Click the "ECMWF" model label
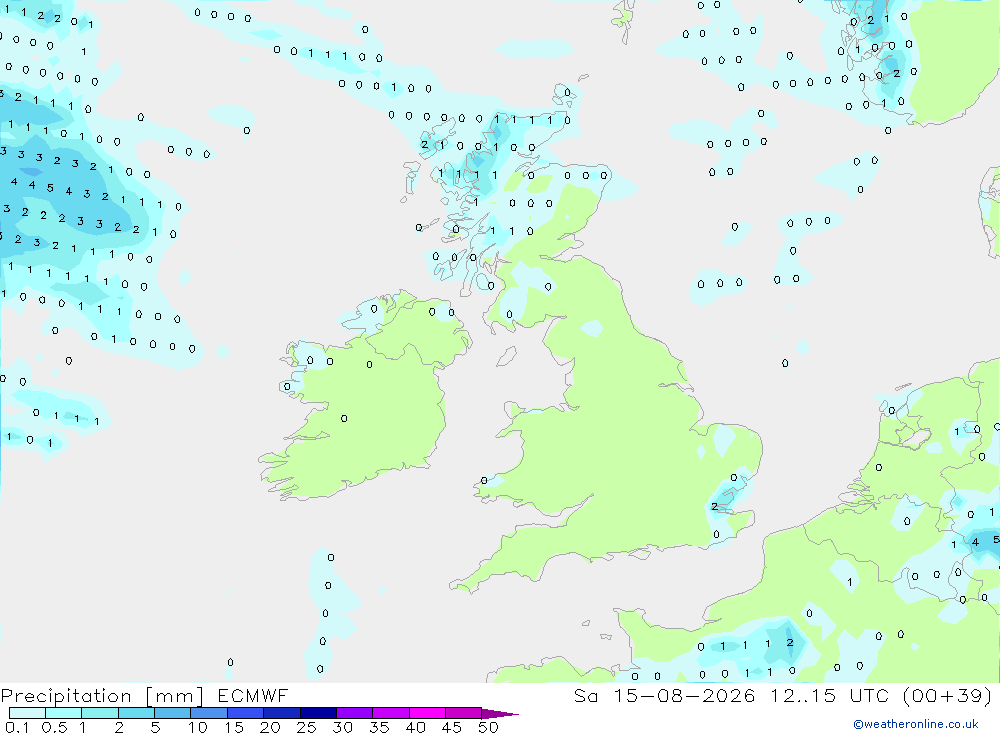 253,696
